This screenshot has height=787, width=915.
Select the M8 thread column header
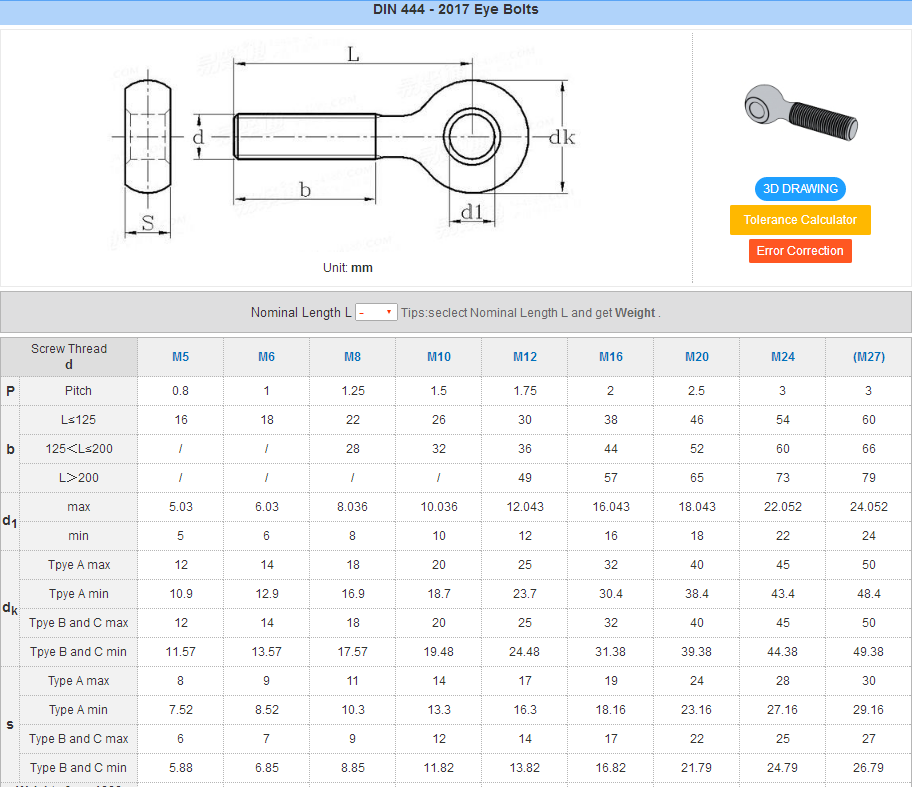352,356
